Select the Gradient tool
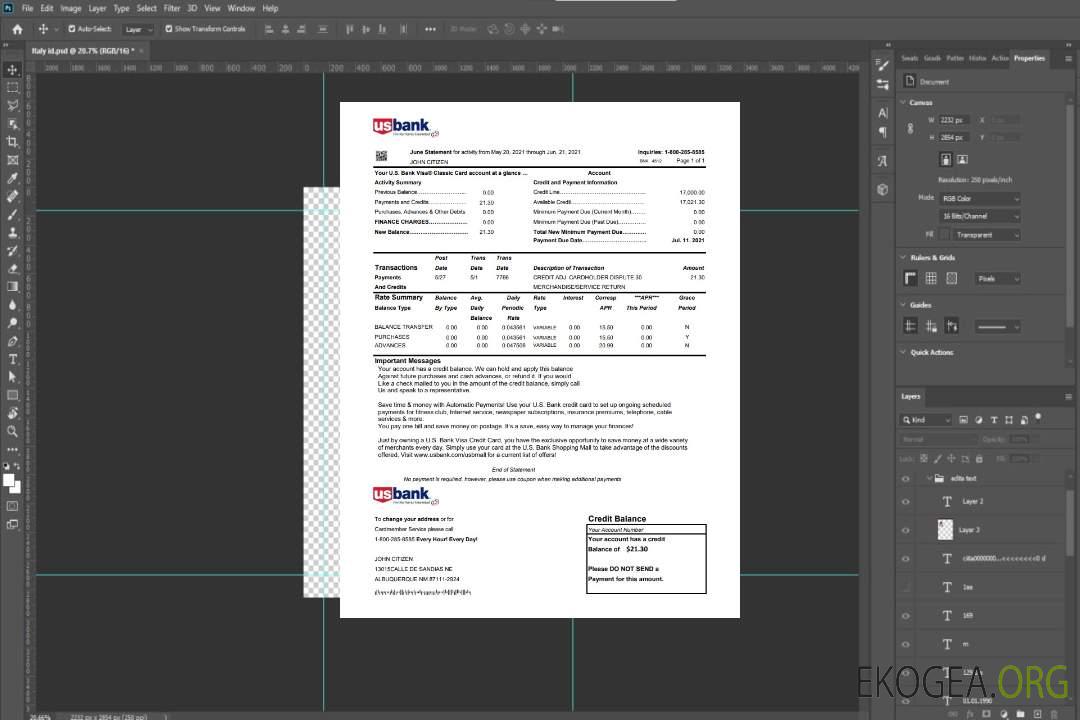The height and width of the screenshot is (720, 1080). tap(12, 287)
